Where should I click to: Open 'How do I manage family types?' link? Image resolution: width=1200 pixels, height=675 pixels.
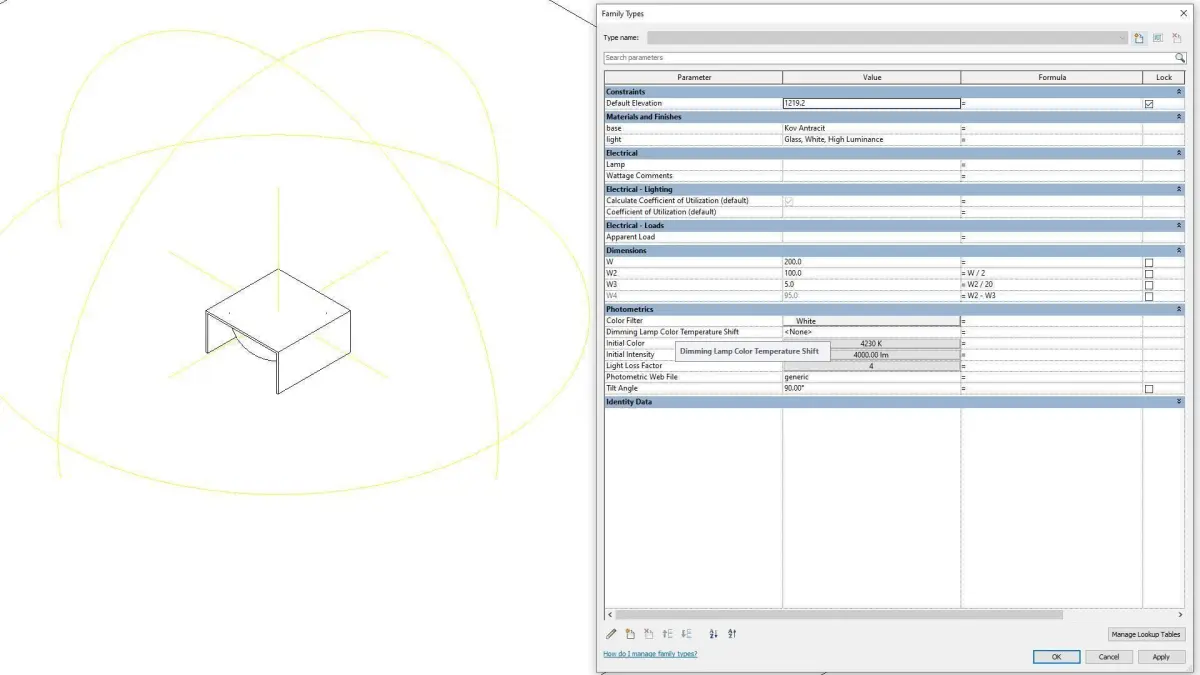(650, 654)
